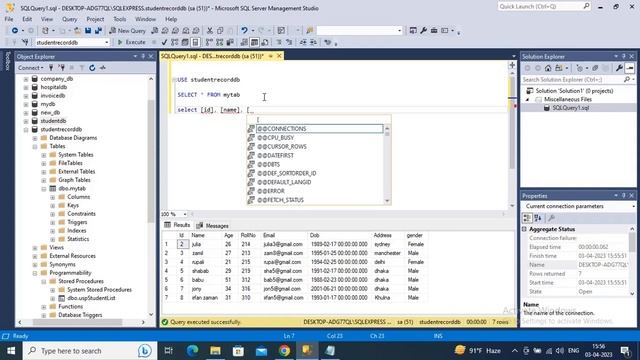Image resolution: width=640 pixels, height=360 pixels.
Task: Click the Alphabetical sort icon in Properties
Action: pos(538,218)
